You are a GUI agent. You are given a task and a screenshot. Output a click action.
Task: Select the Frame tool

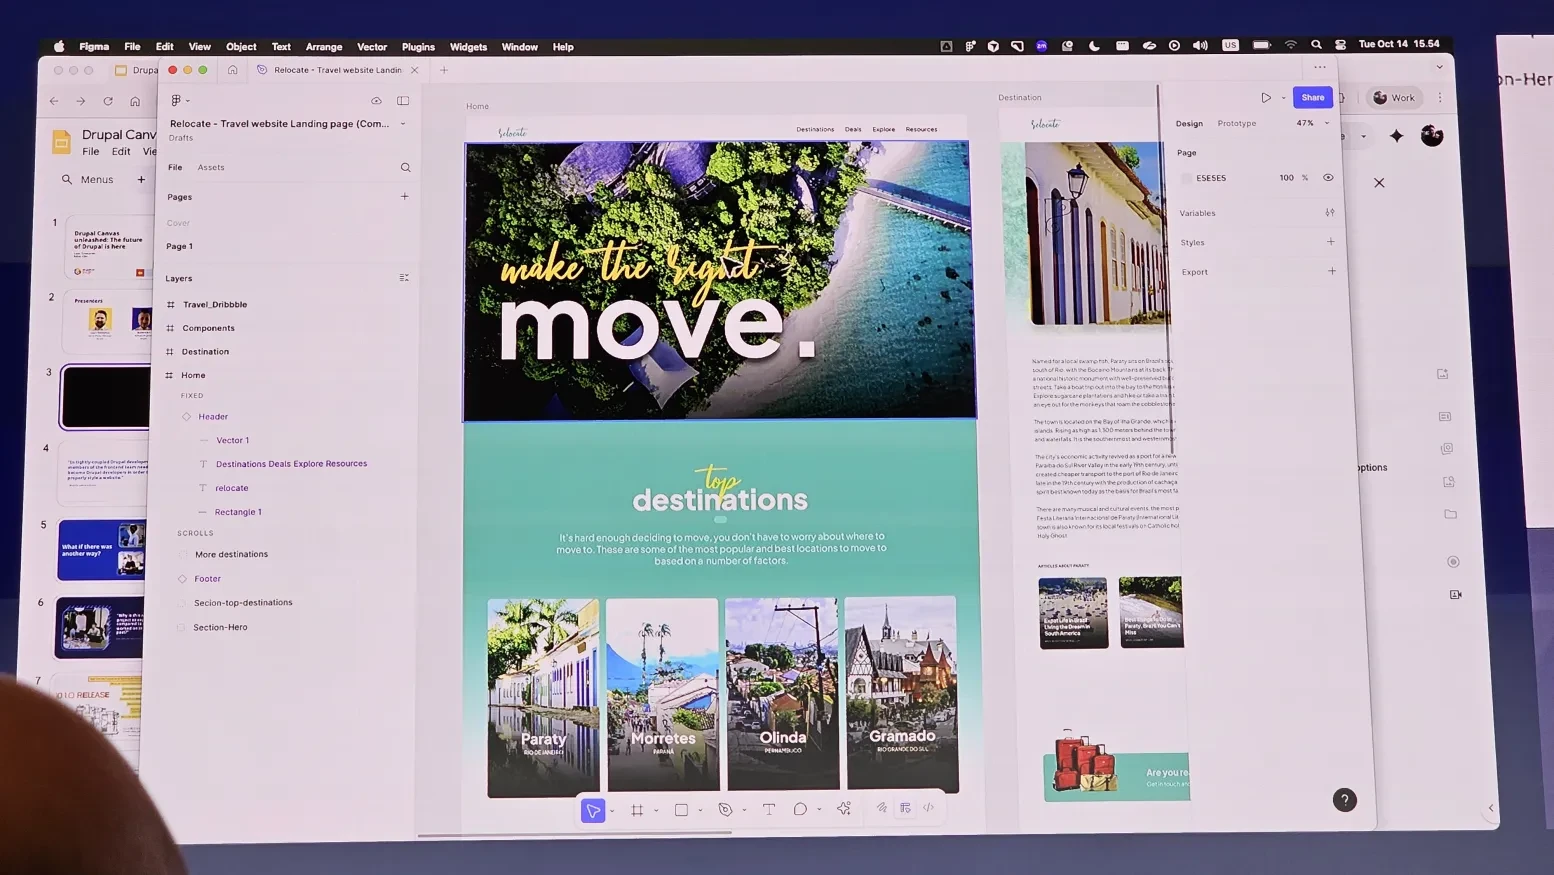(x=637, y=810)
